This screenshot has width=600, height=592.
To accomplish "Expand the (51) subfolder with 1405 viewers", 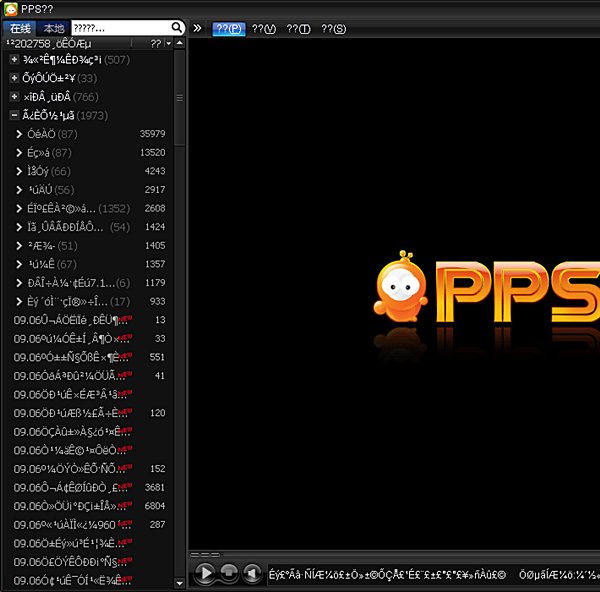I will click(x=19, y=245).
